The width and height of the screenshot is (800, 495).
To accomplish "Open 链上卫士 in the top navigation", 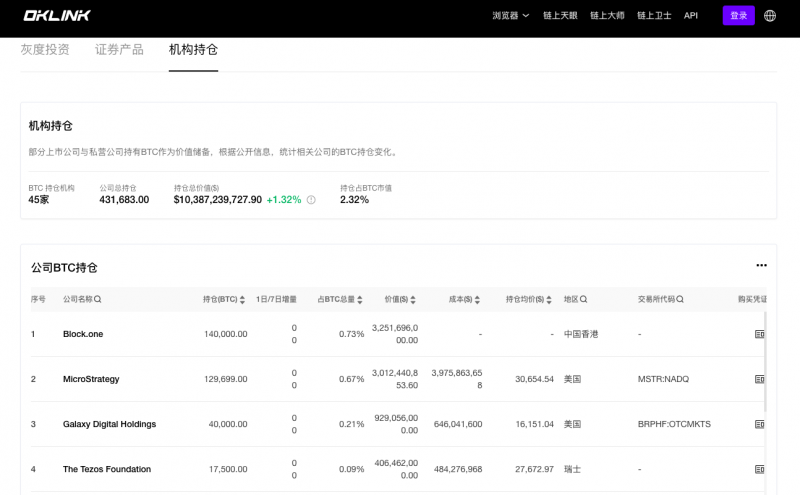I will point(654,15).
